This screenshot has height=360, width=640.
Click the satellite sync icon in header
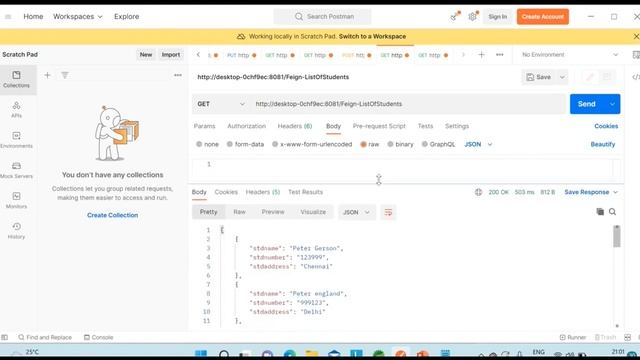454,17
